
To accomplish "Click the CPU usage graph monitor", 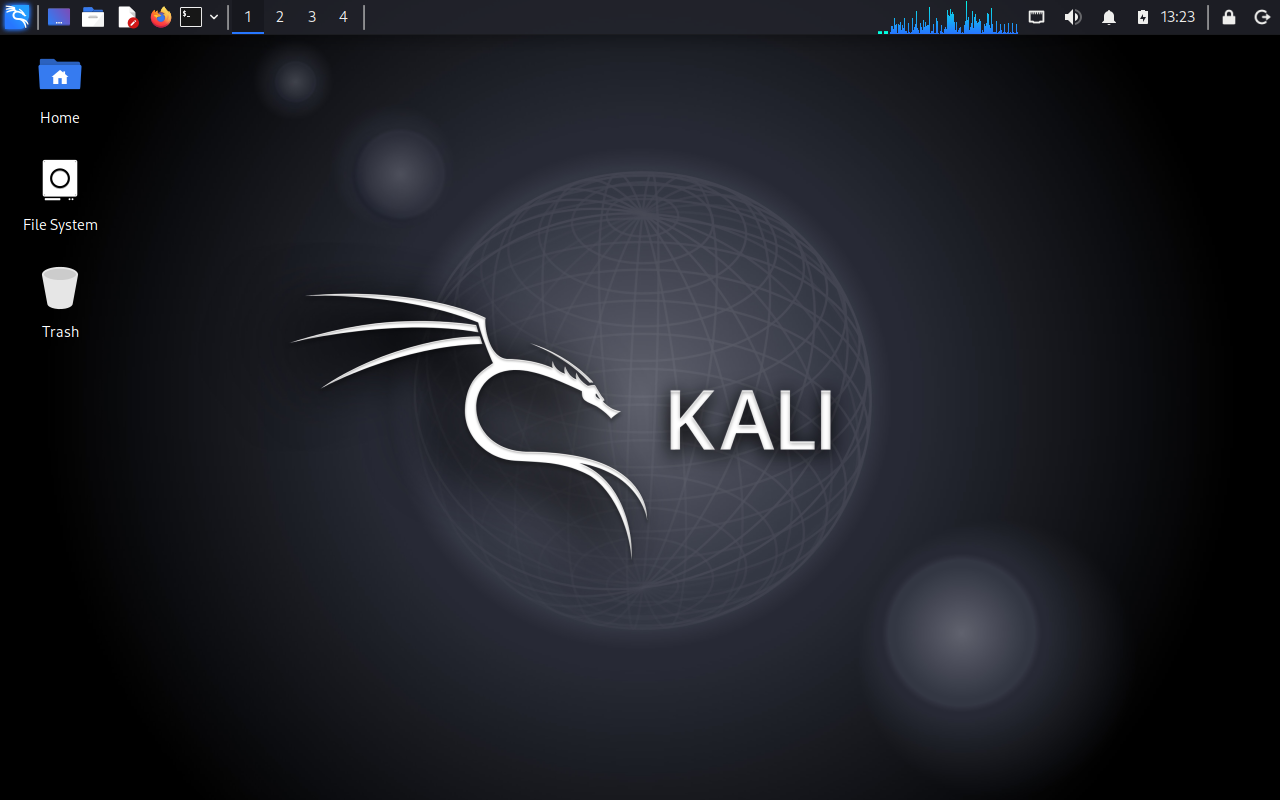I will pos(948,17).
